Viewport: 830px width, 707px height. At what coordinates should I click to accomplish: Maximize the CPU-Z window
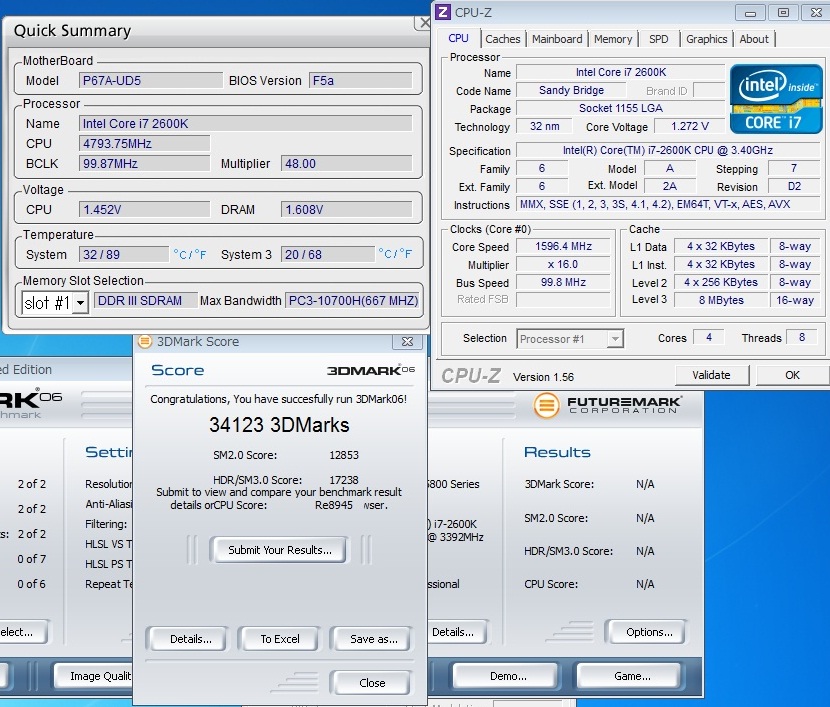(x=783, y=13)
